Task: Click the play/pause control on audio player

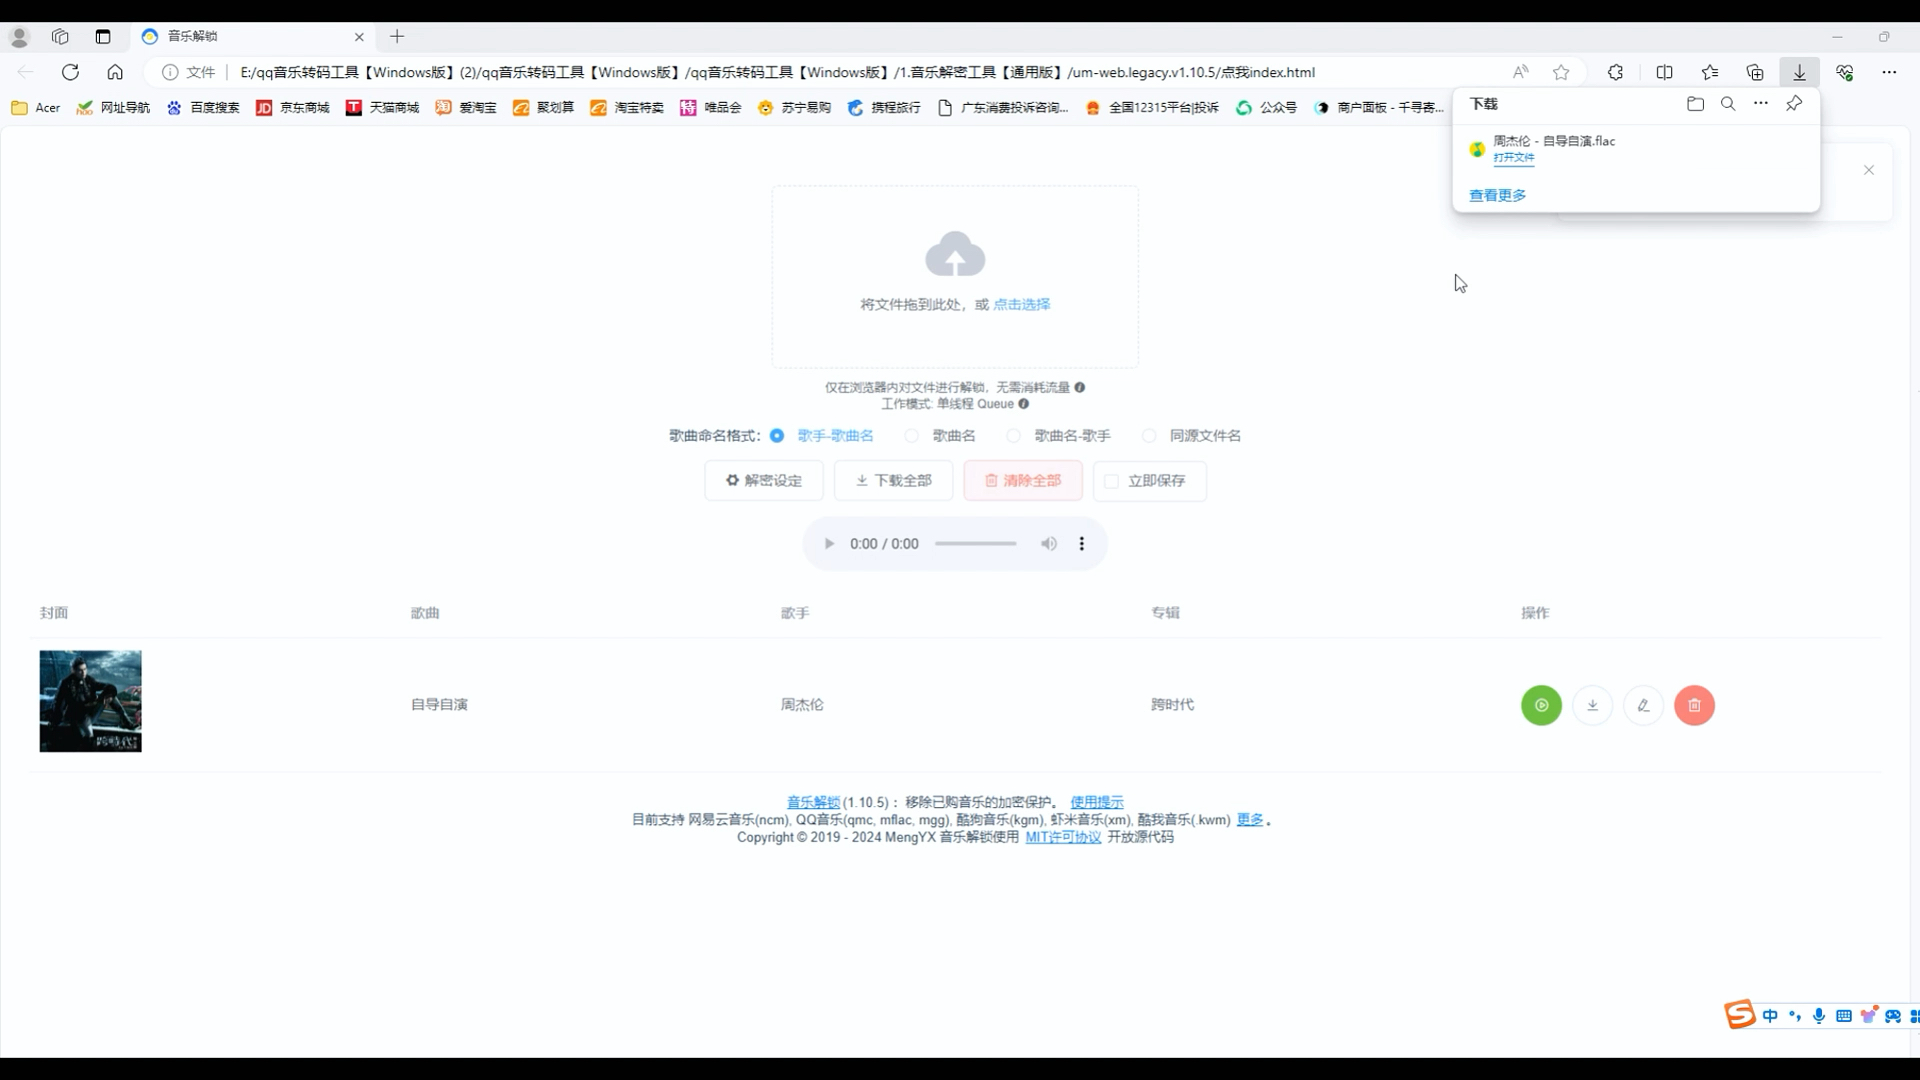Action: 829,543
